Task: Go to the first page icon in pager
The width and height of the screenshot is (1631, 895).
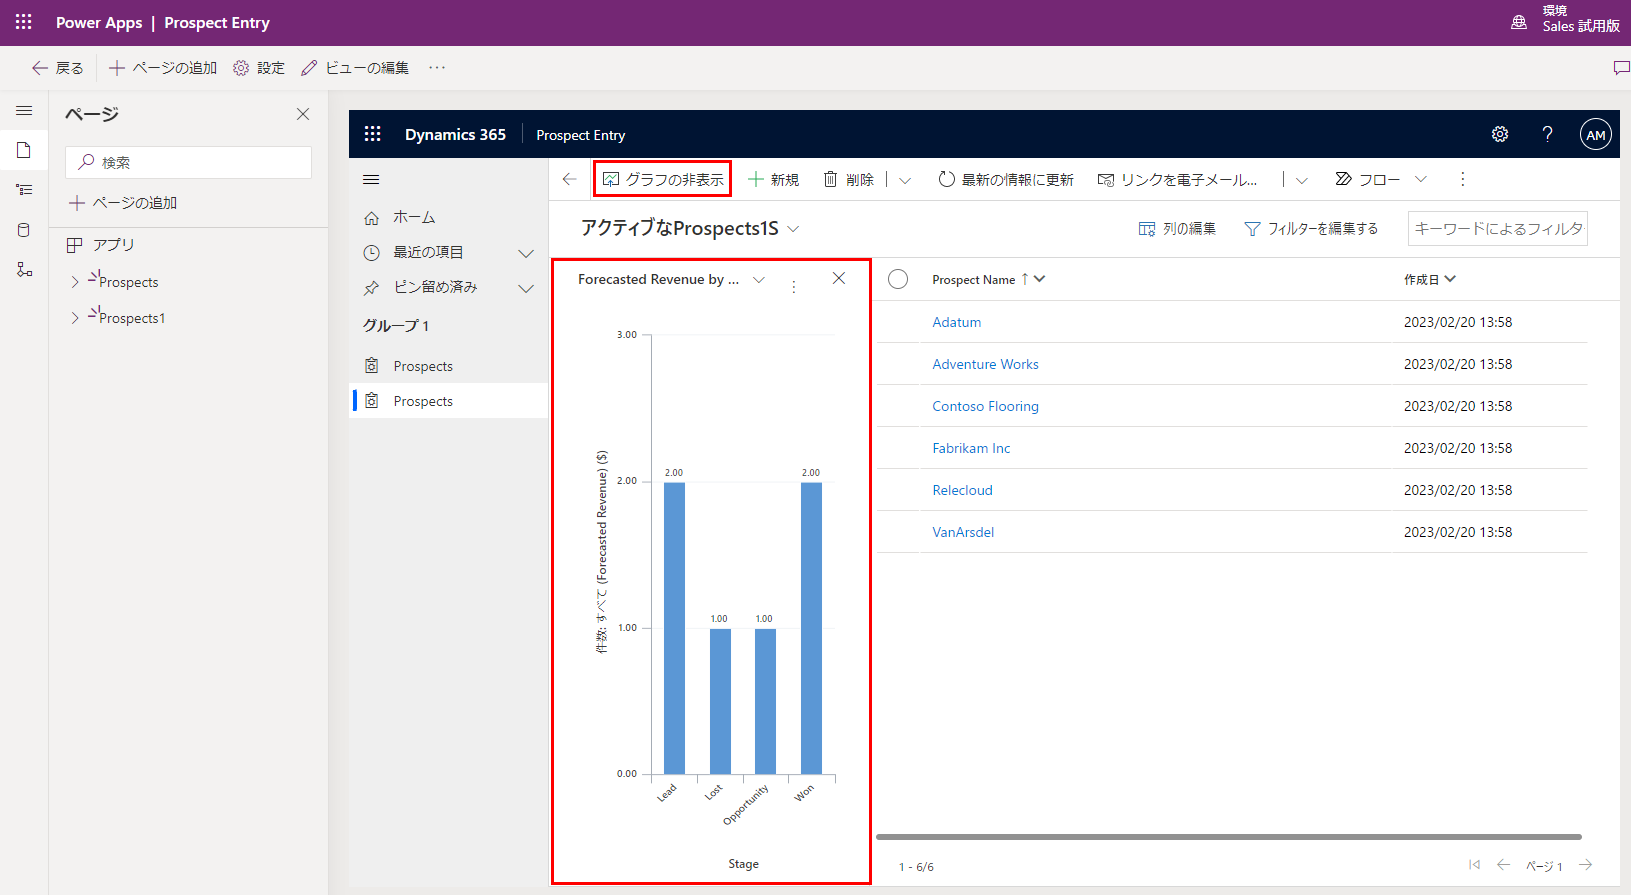Action: click(1474, 865)
